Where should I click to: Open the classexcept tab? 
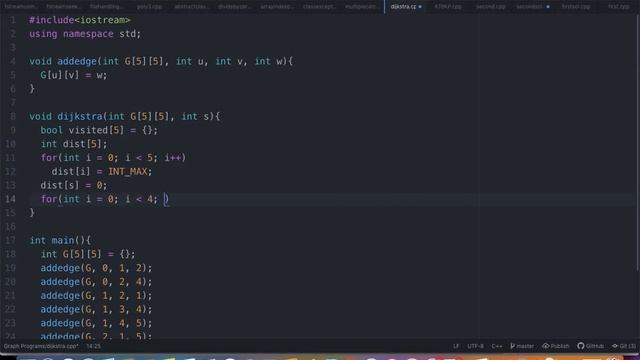tap(319, 7)
